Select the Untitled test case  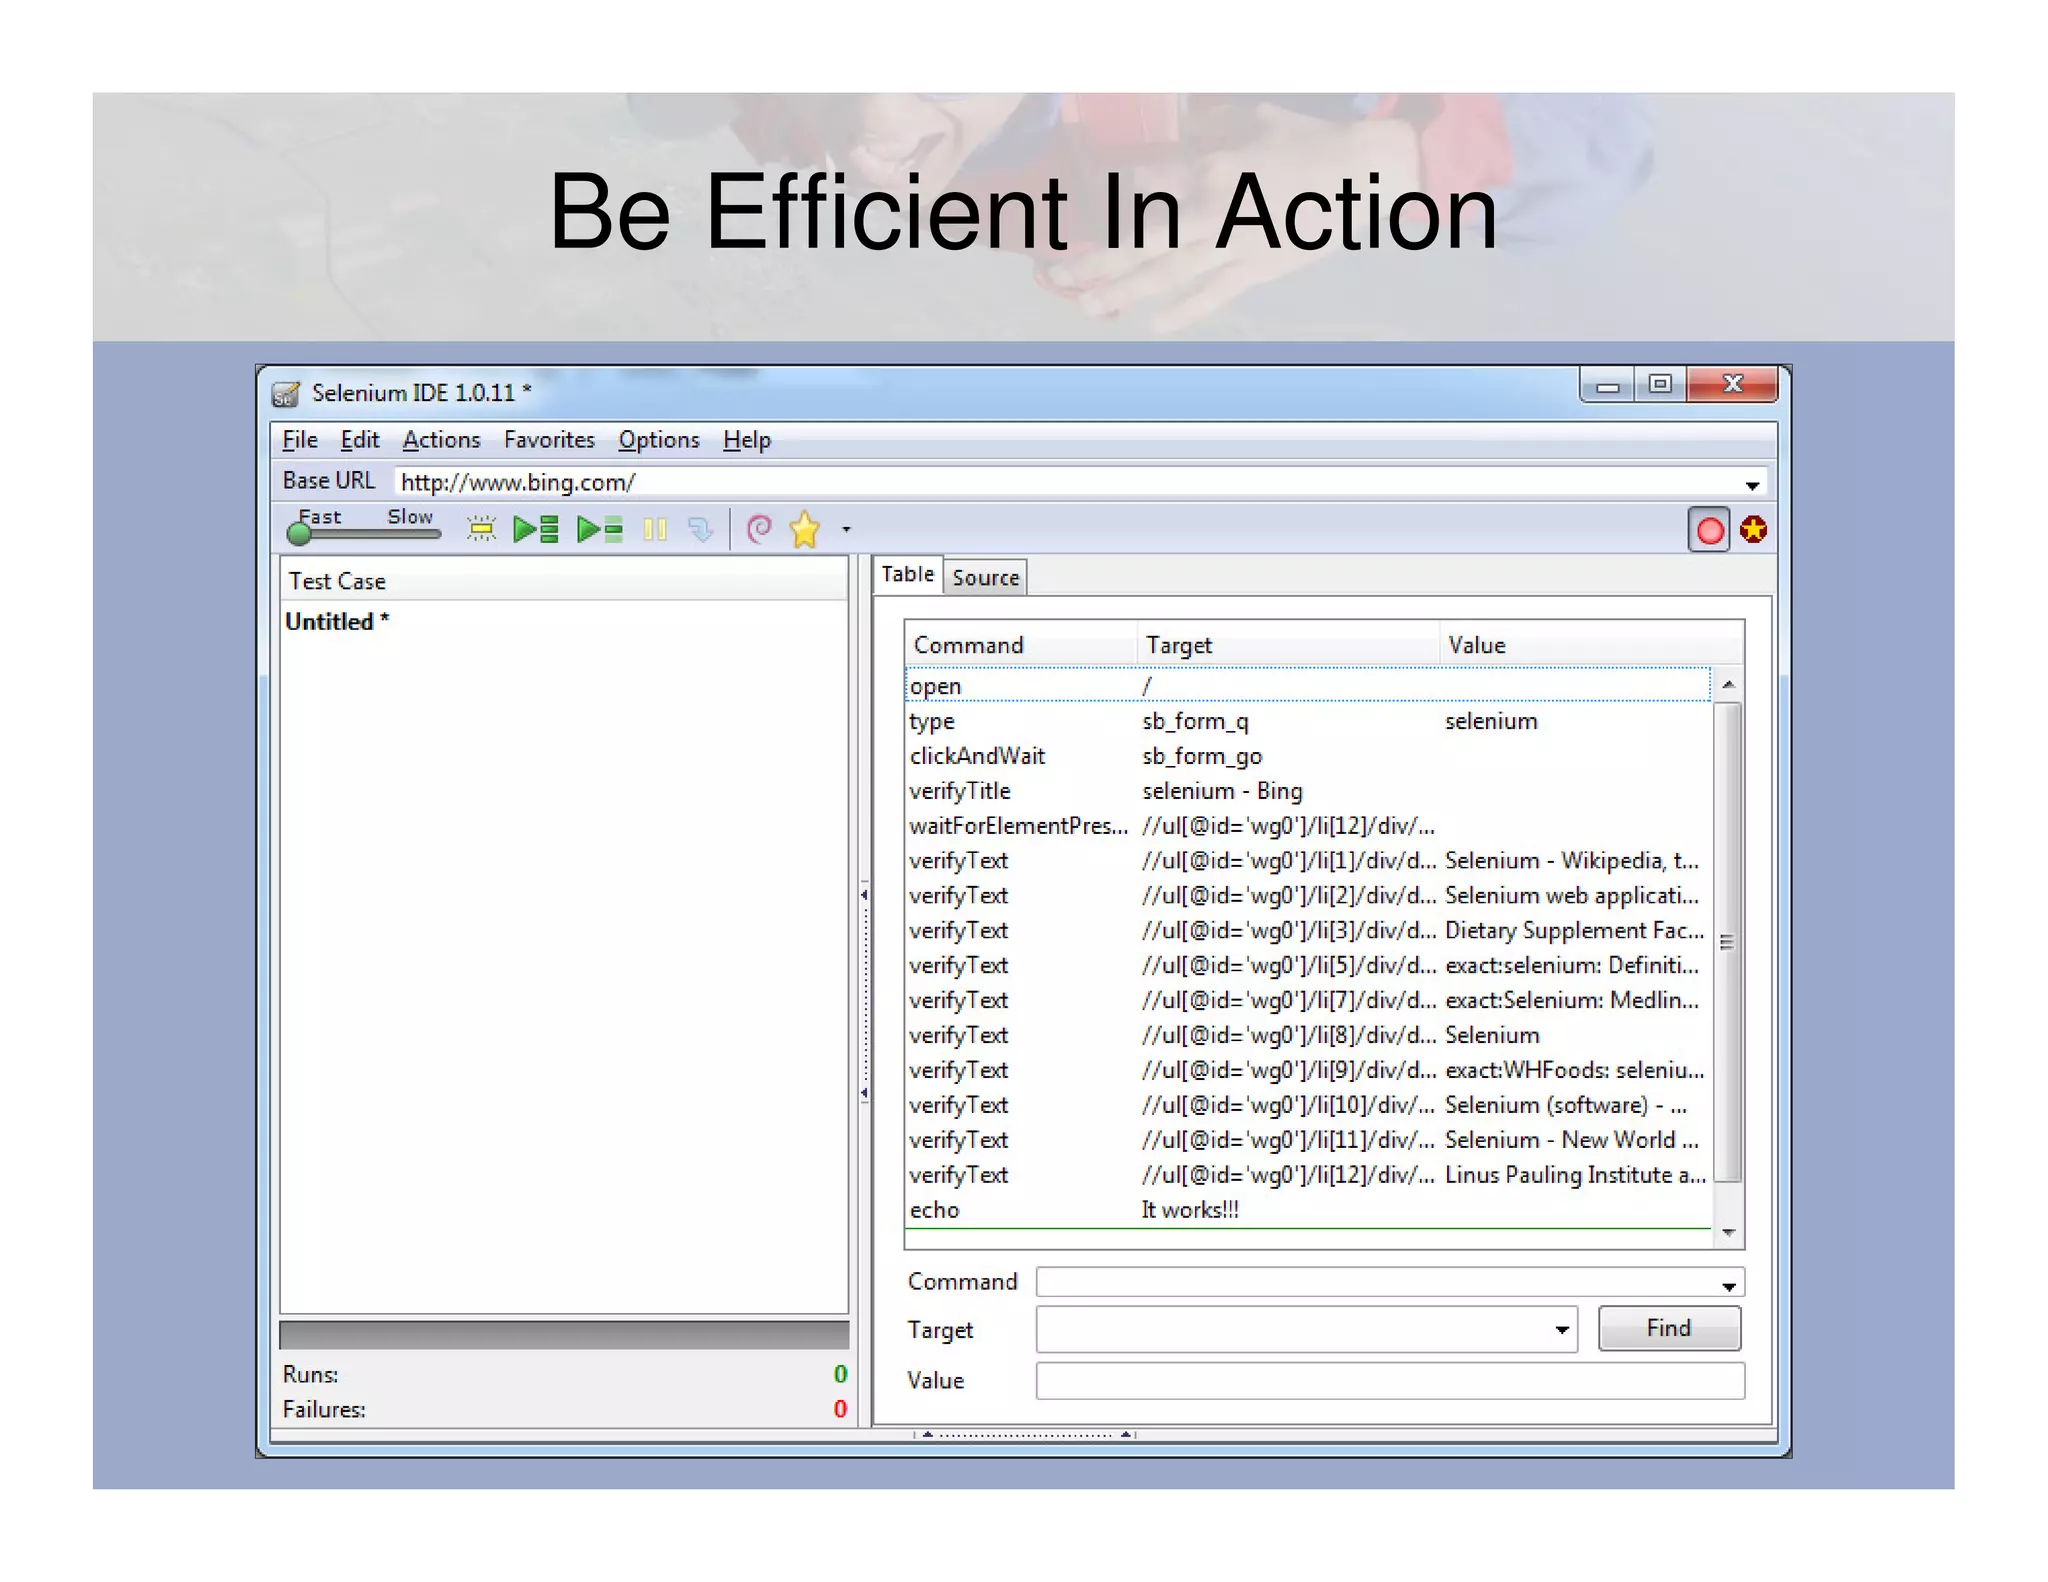[337, 621]
